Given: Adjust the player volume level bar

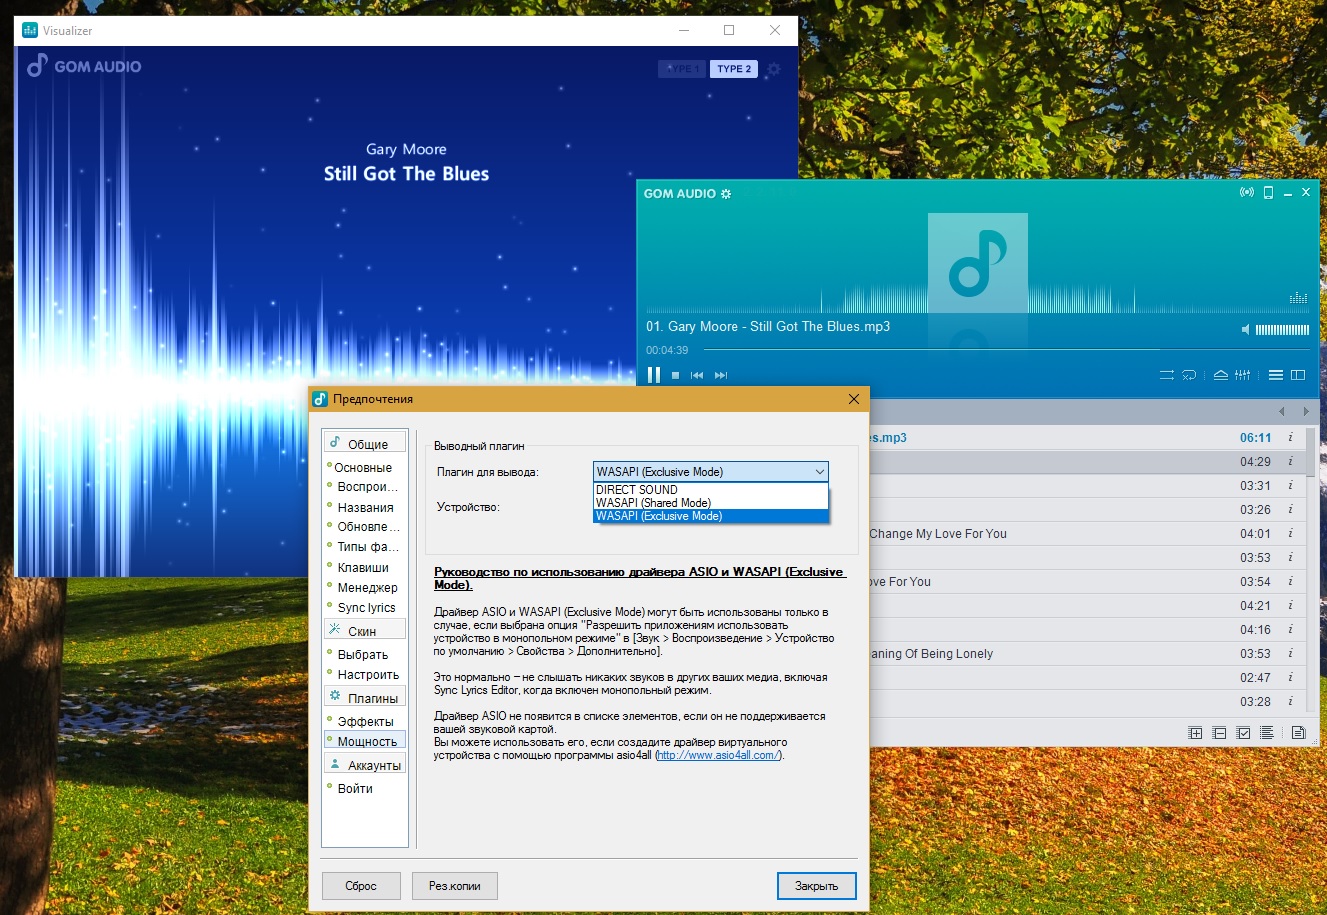Looking at the screenshot, I should pyautogui.click(x=1282, y=329).
